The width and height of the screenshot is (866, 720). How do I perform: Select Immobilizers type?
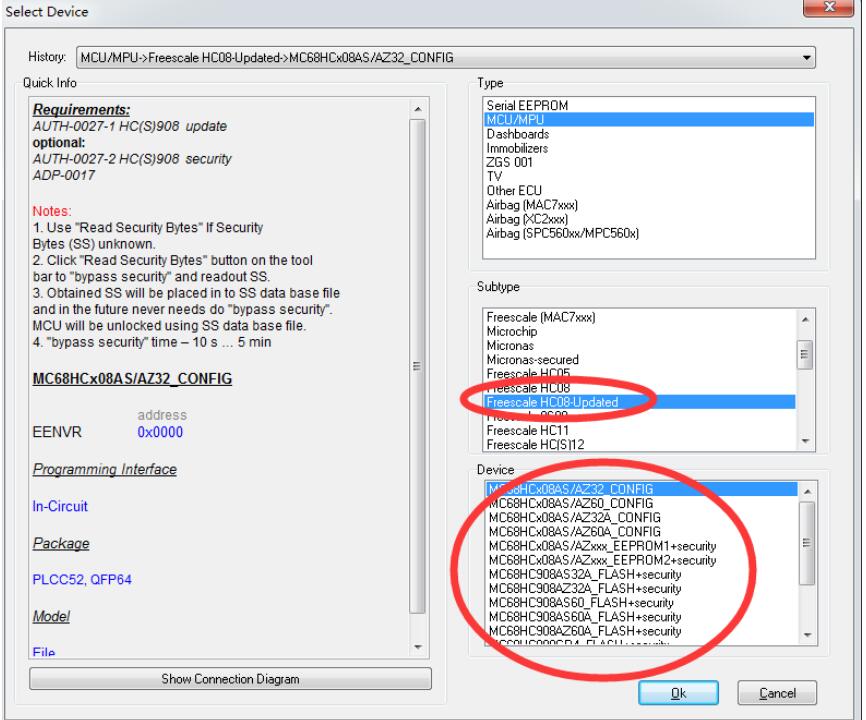pyautogui.click(x=517, y=148)
